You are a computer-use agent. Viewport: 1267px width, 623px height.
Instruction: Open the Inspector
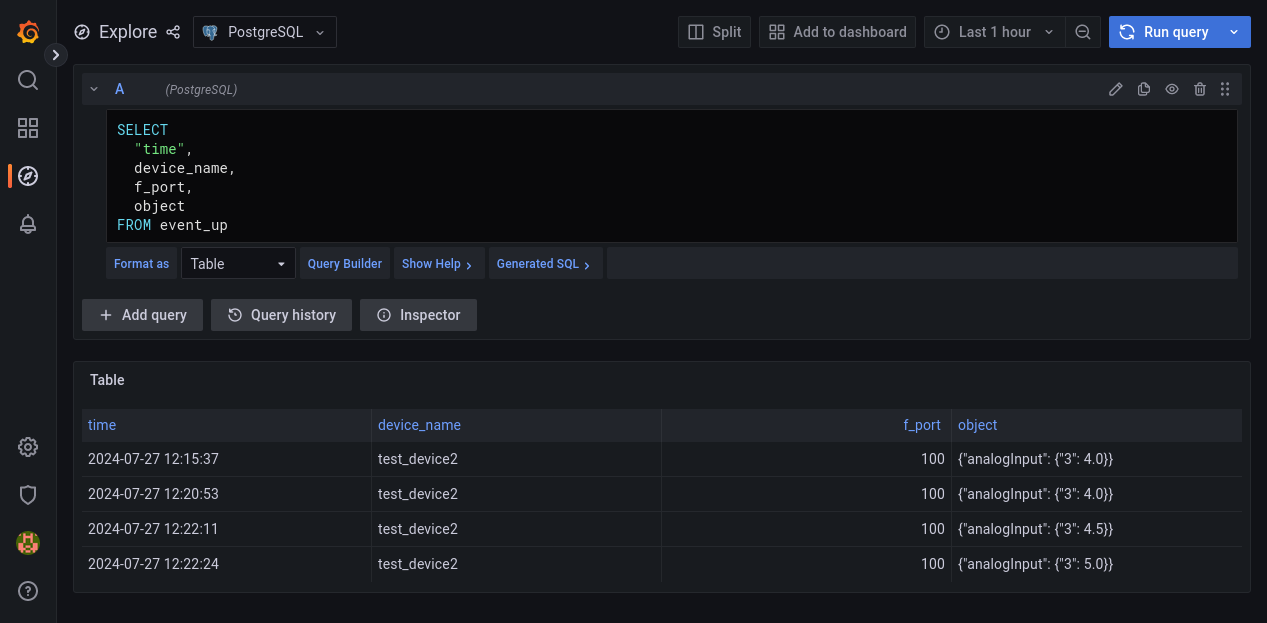click(x=418, y=315)
